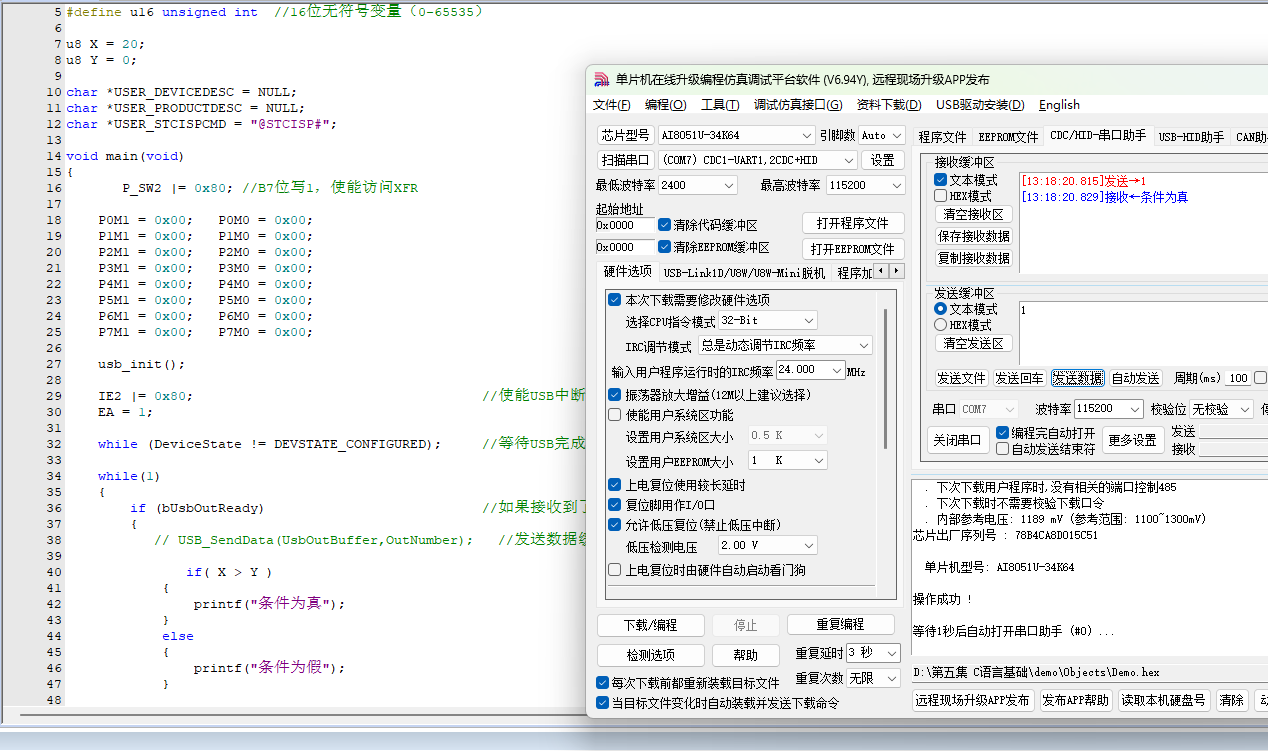Click 打开程序文件 button
Image resolution: width=1268 pixels, height=751 pixels.
click(853, 223)
